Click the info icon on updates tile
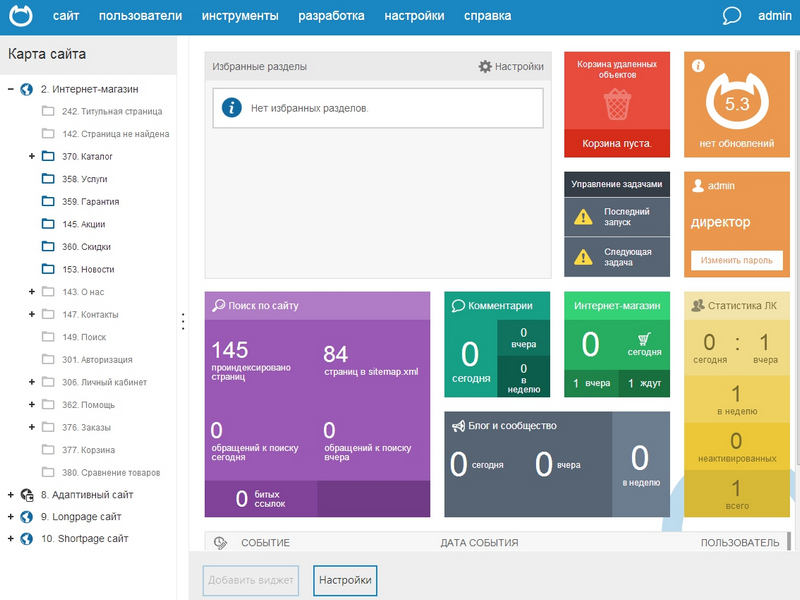 point(698,66)
